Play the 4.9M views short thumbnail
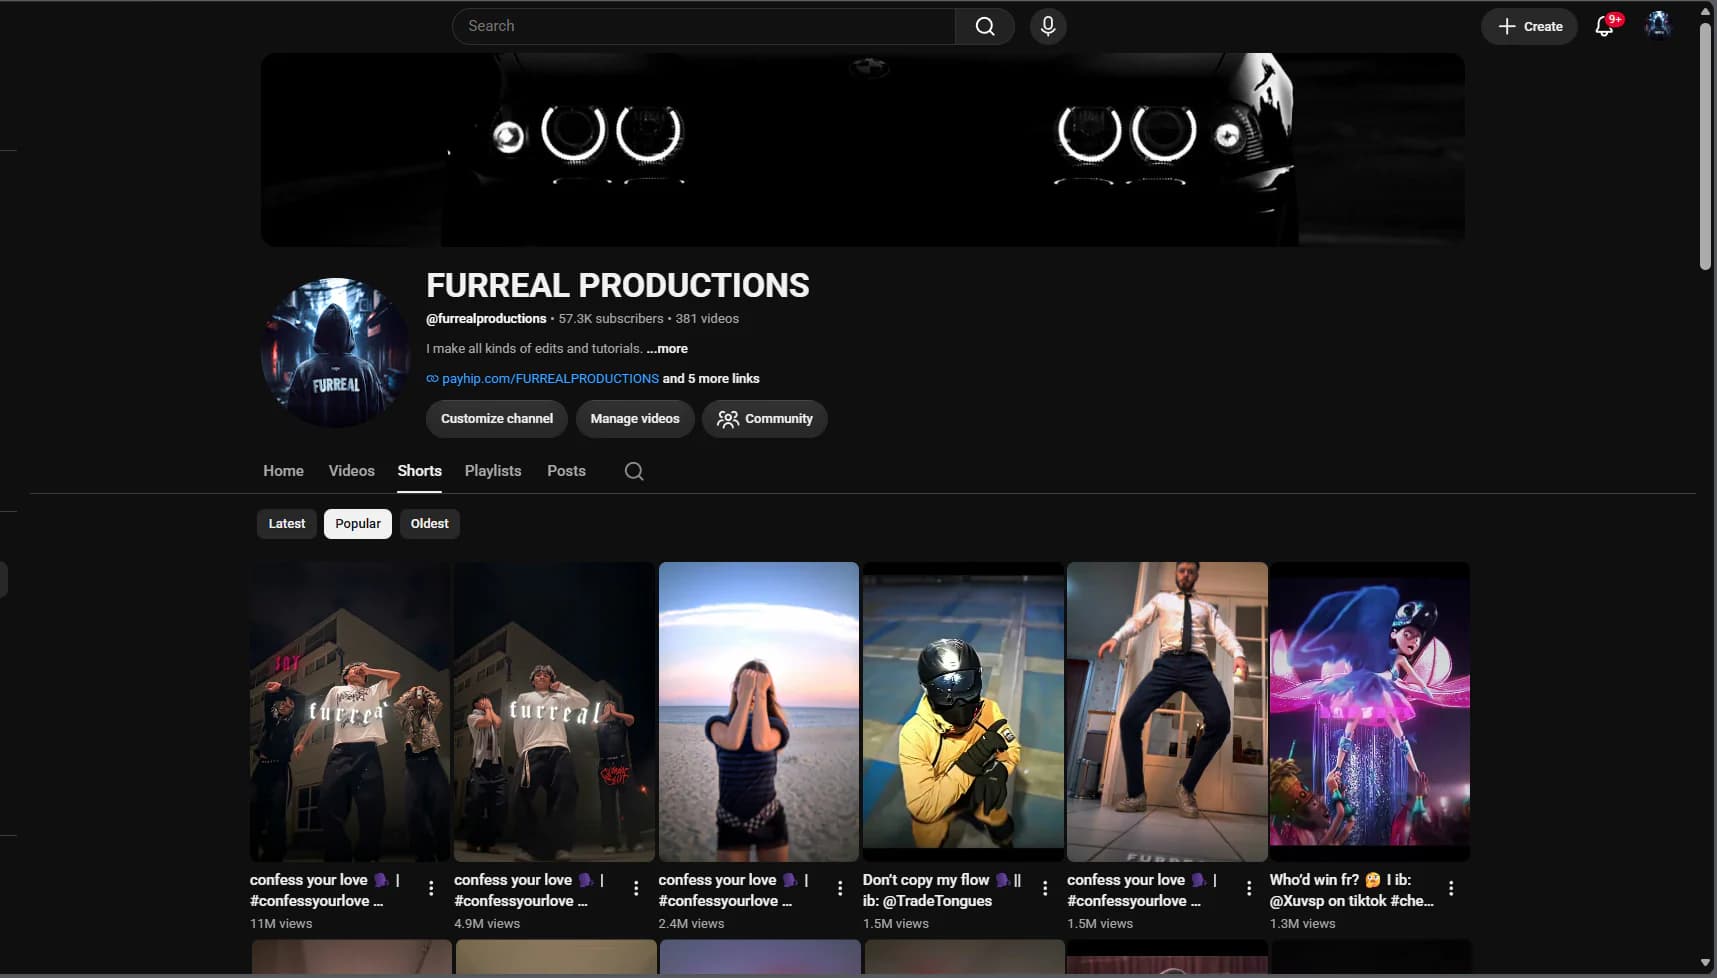 554,712
